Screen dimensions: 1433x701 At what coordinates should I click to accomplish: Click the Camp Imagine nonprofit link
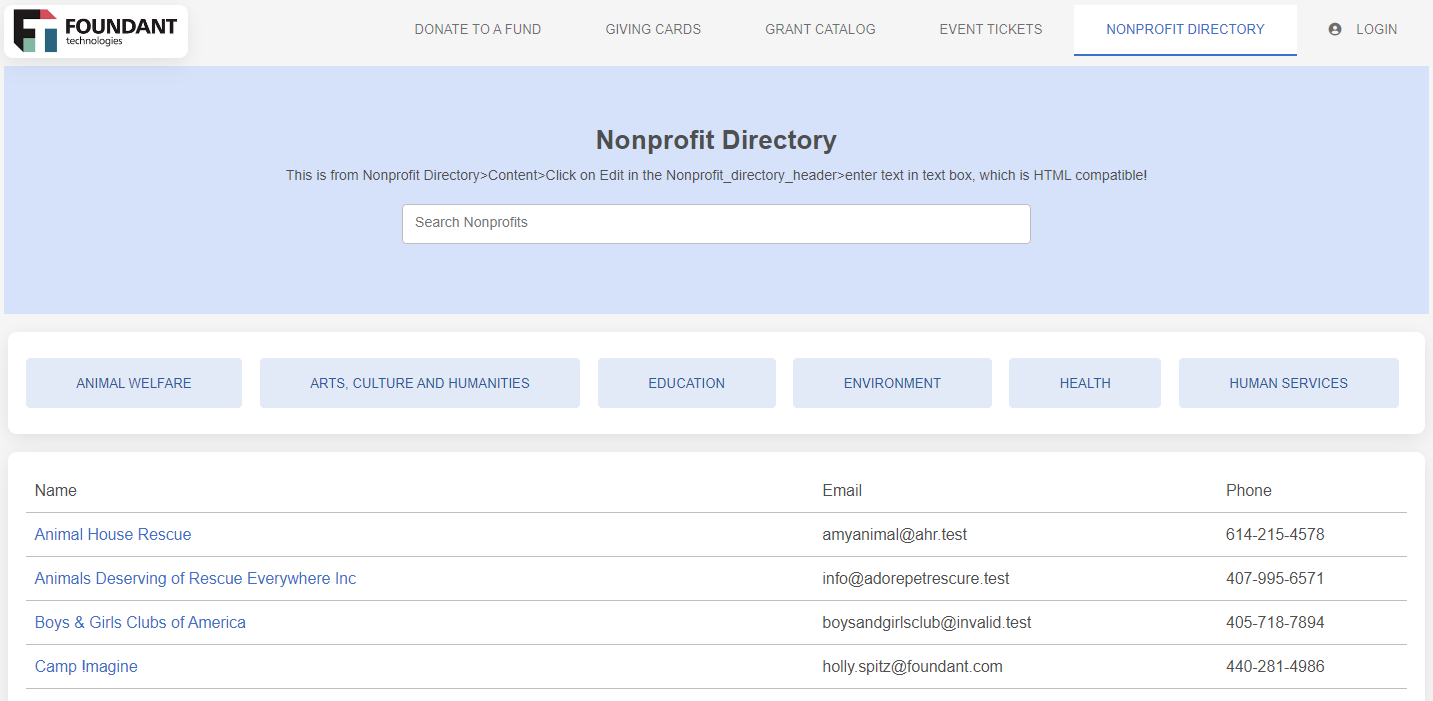(x=86, y=666)
